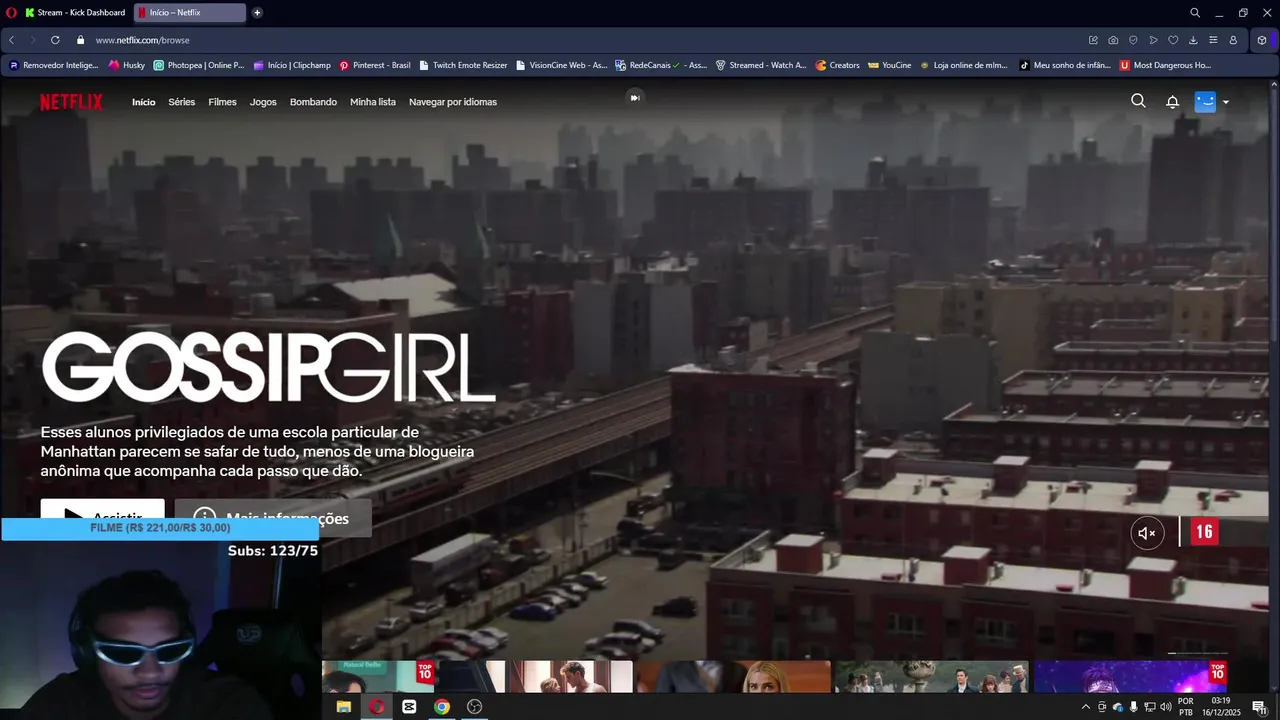Click the Netflix logo
1280x720 pixels.
point(71,102)
